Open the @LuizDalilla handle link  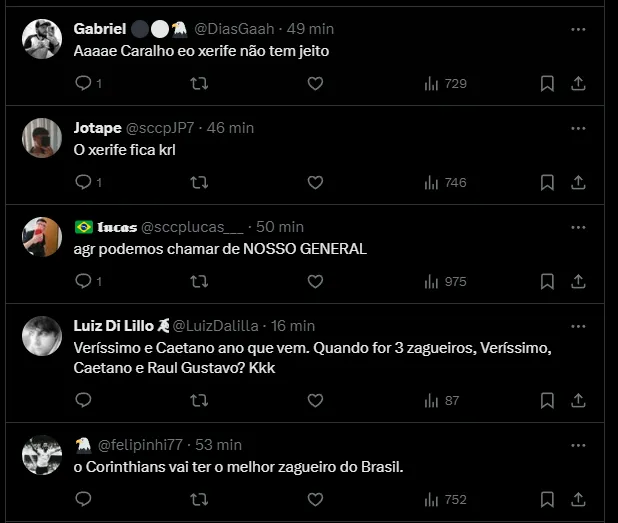[x=216, y=326]
